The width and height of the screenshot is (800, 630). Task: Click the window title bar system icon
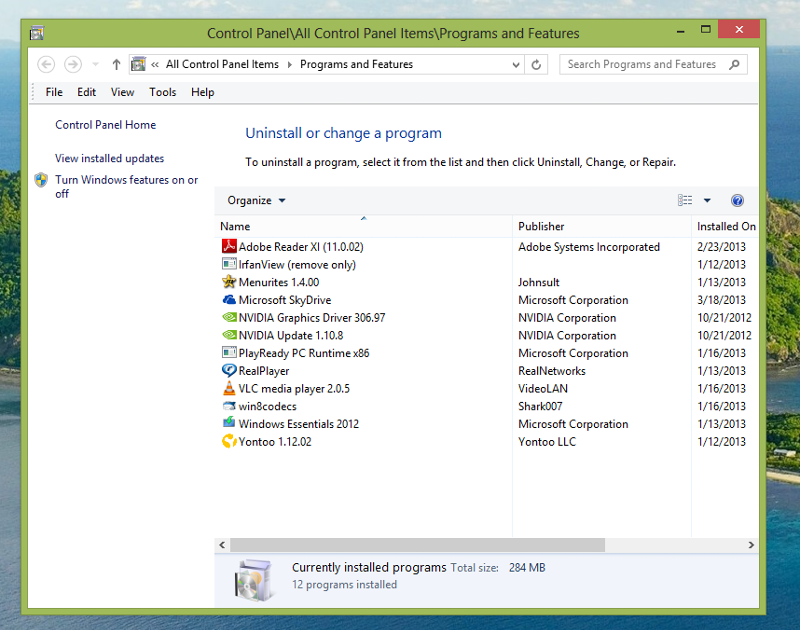(x=37, y=33)
